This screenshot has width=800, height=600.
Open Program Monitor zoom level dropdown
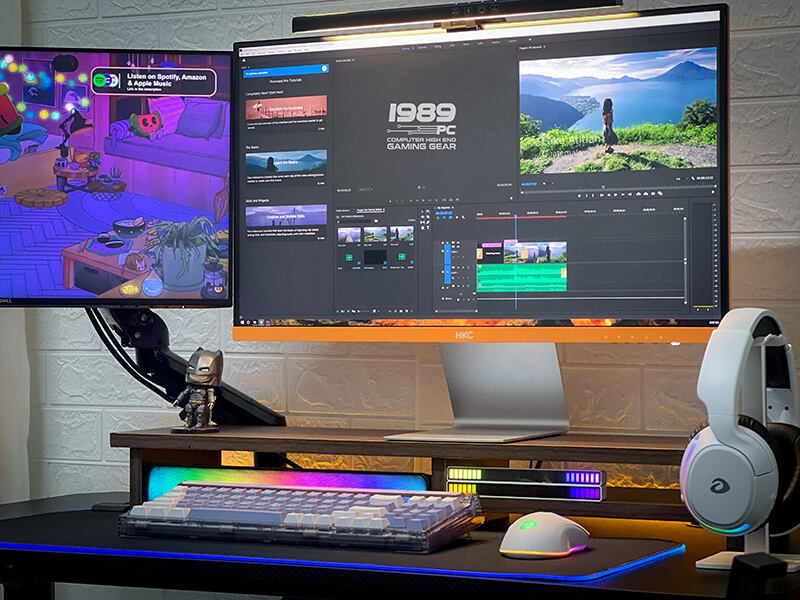point(547,183)
